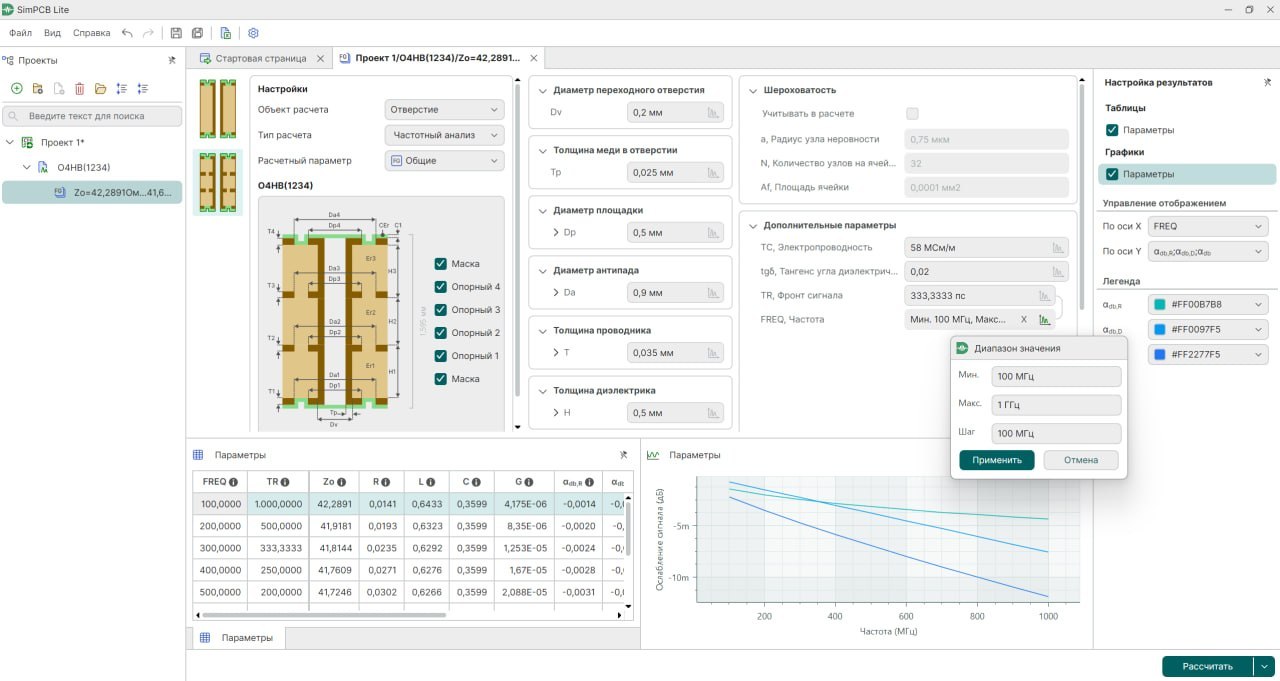Open the #FF00B7B8 legend color picker
1280x681 pixels.
point(1208,304)
